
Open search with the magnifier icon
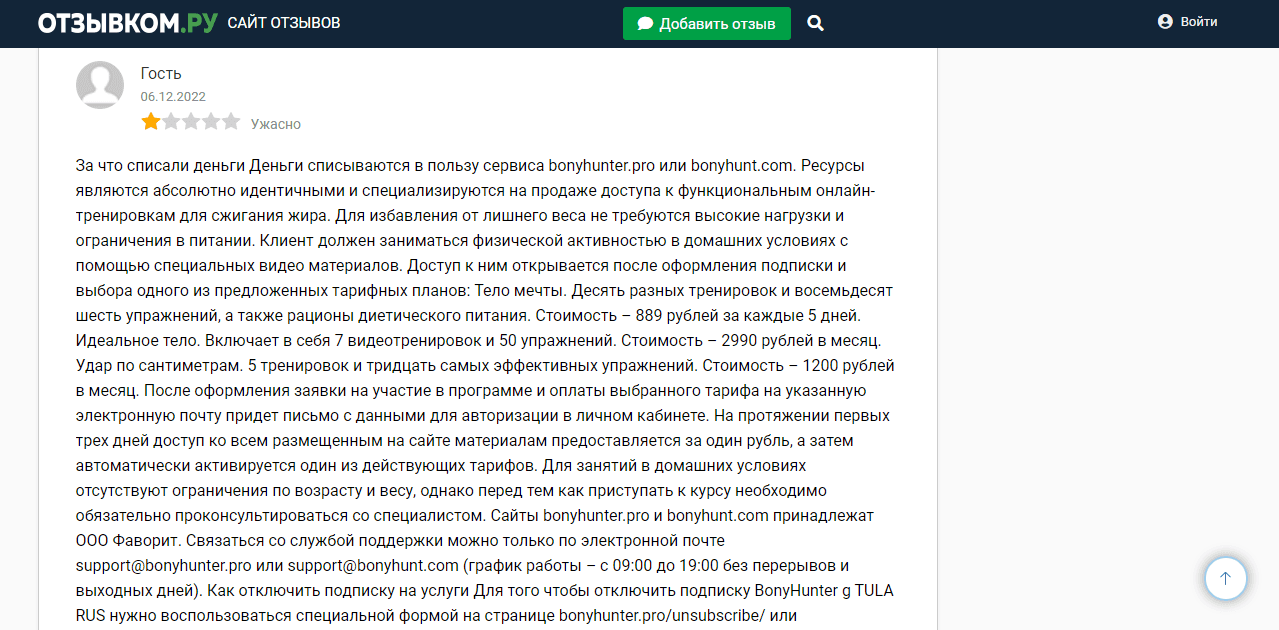pos(815,22)
